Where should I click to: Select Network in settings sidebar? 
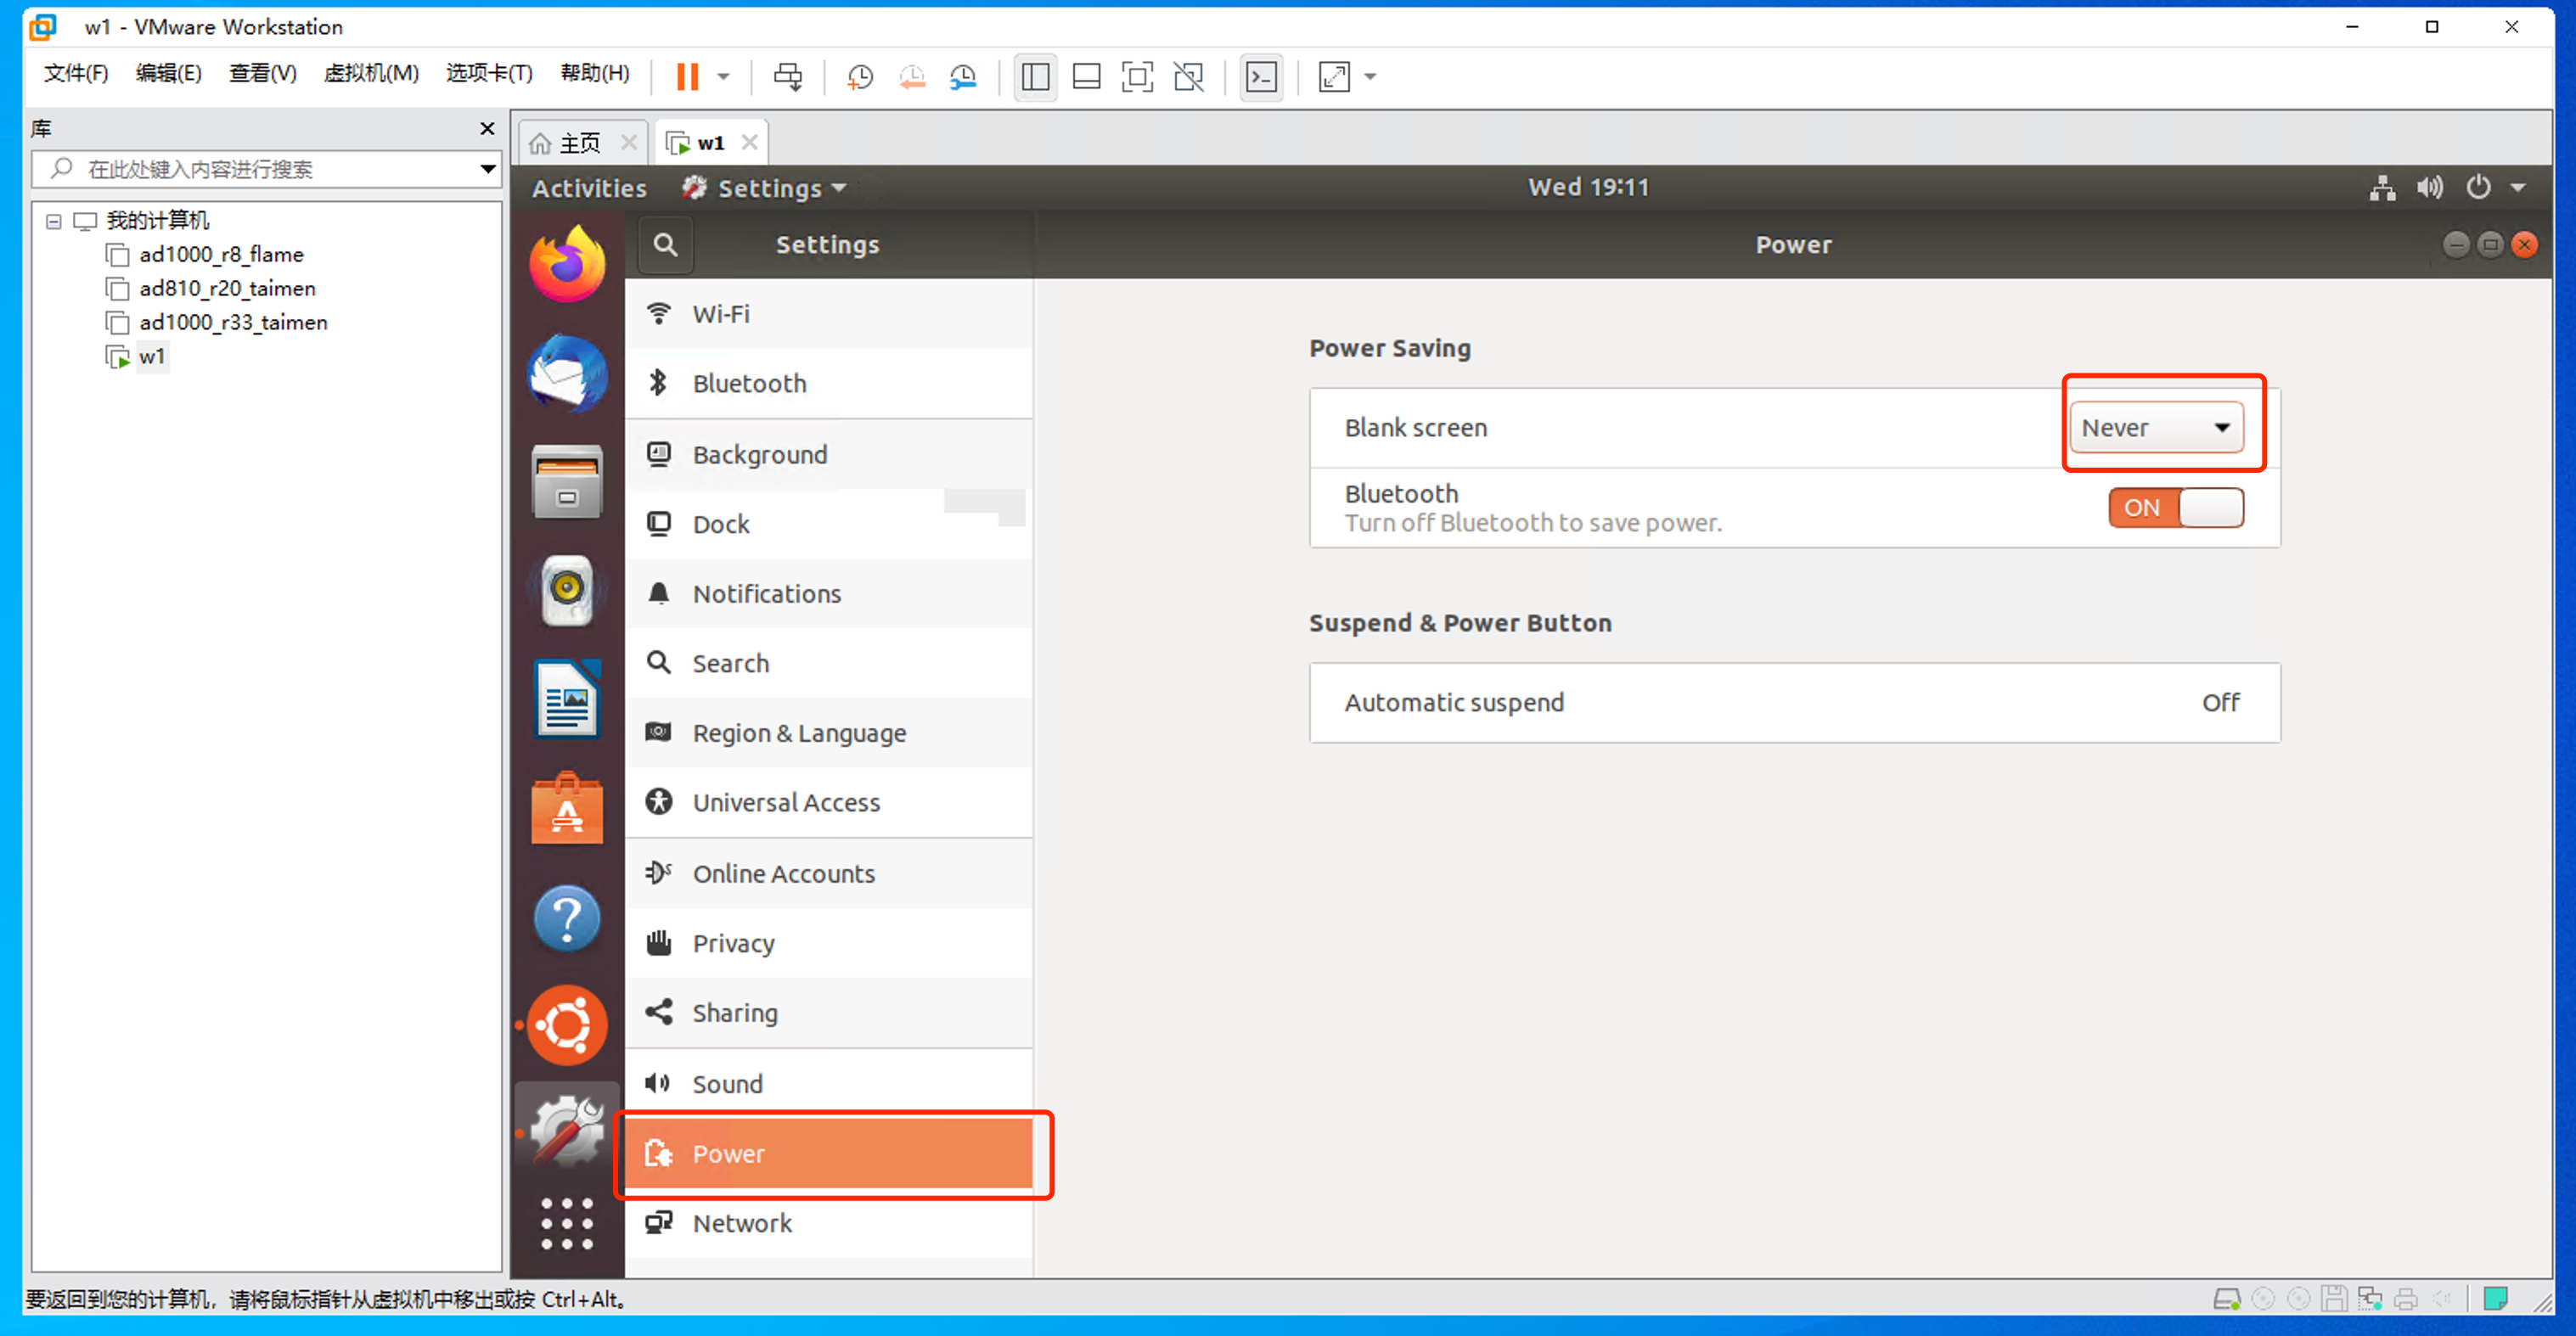tap(742, 1223)
